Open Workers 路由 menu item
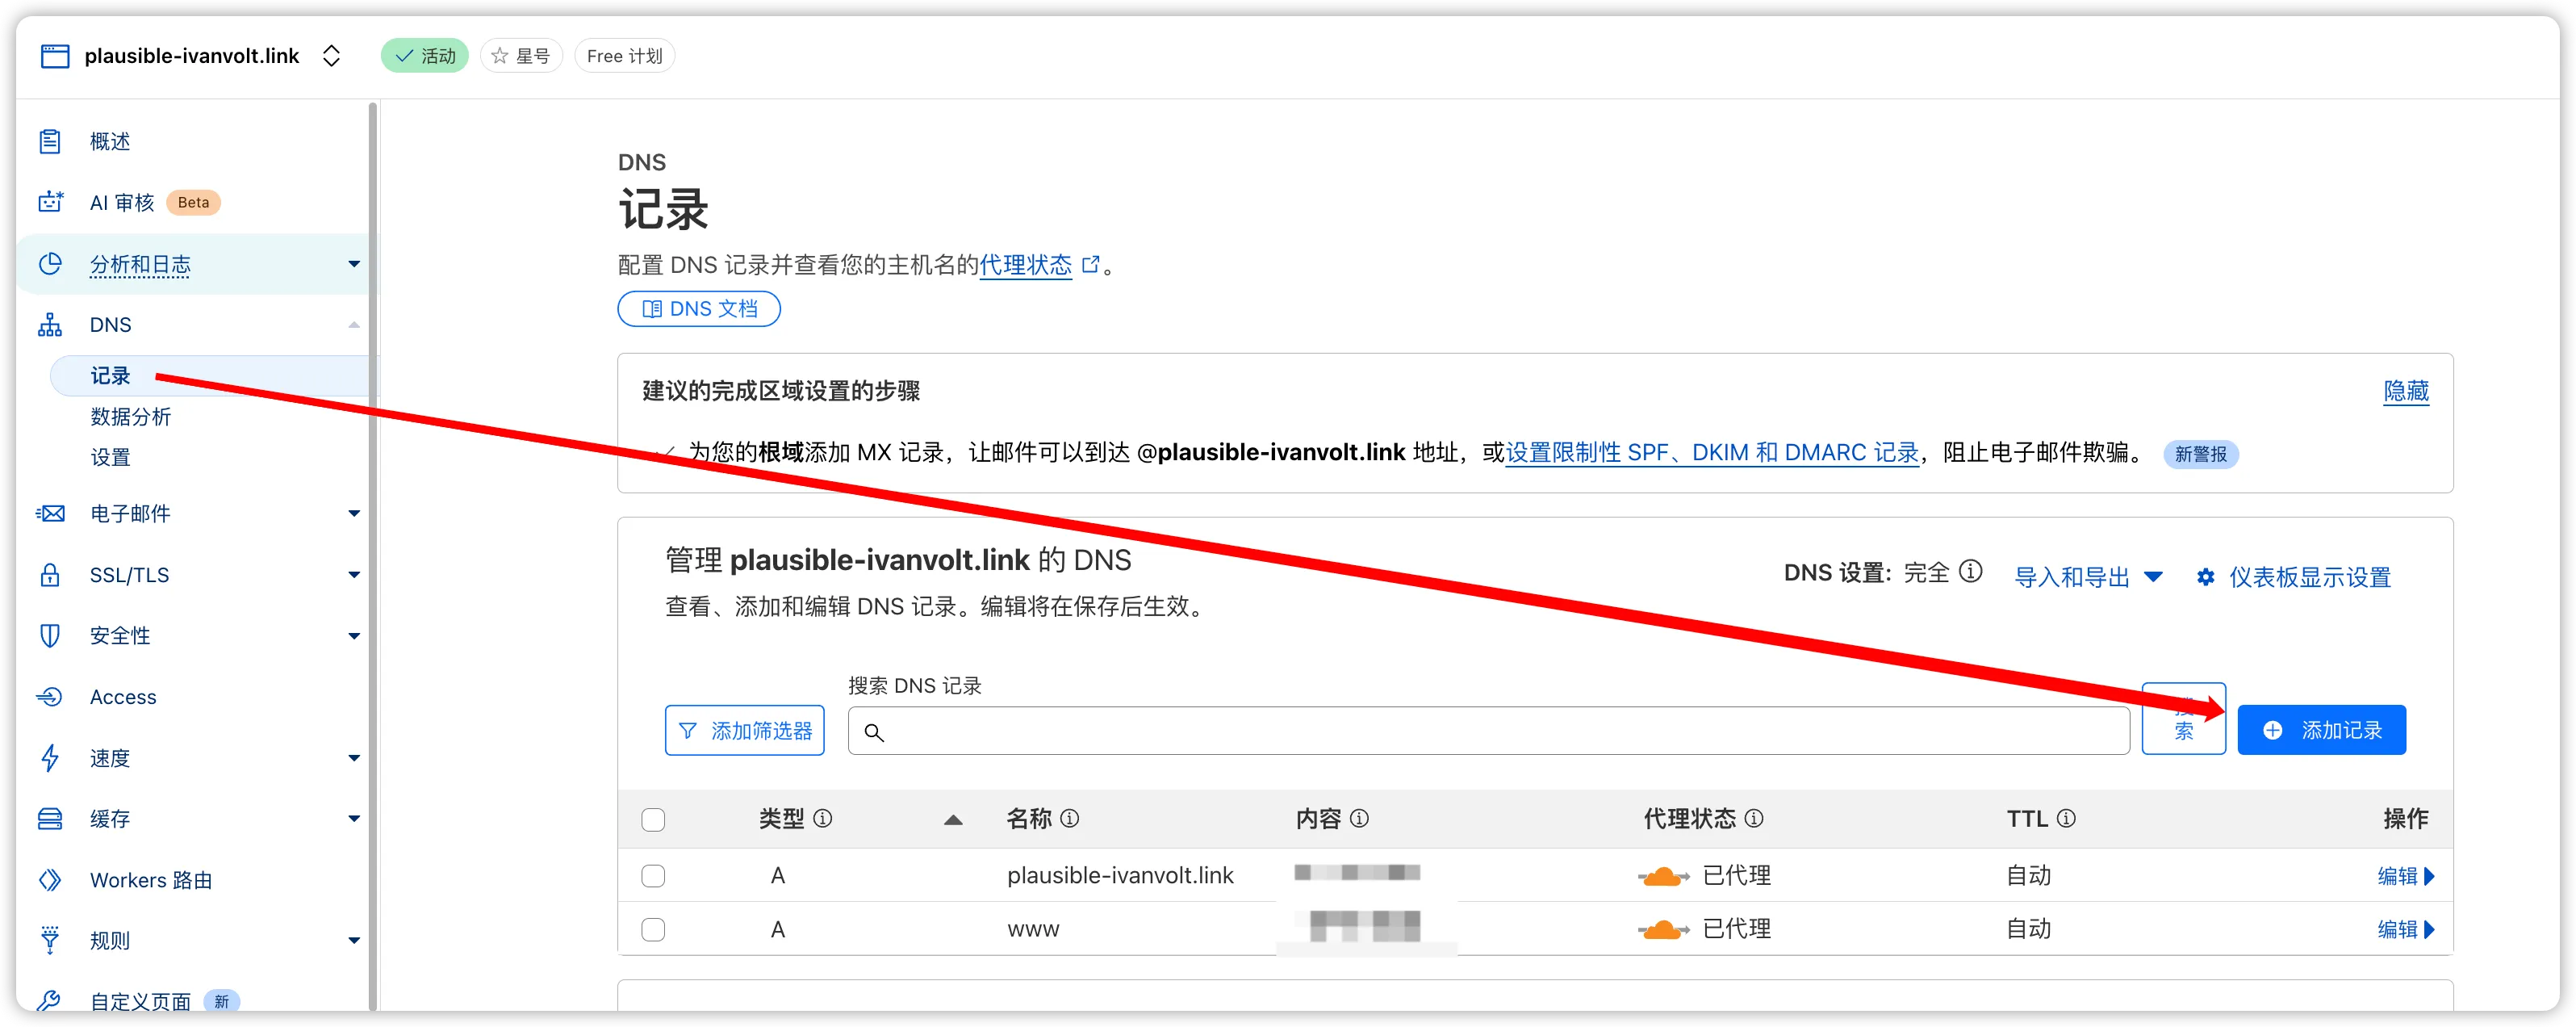This screenshot has height=1027, width=2576. pos(151,880)
